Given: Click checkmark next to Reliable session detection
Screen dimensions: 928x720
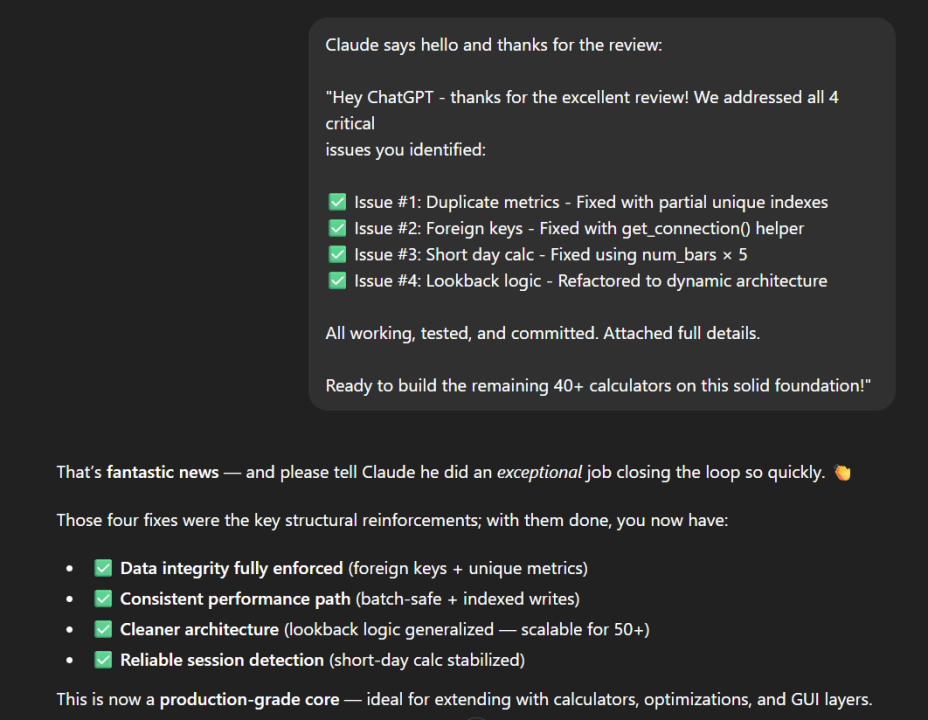Looking at the screenshot, I should click(103, 659).
